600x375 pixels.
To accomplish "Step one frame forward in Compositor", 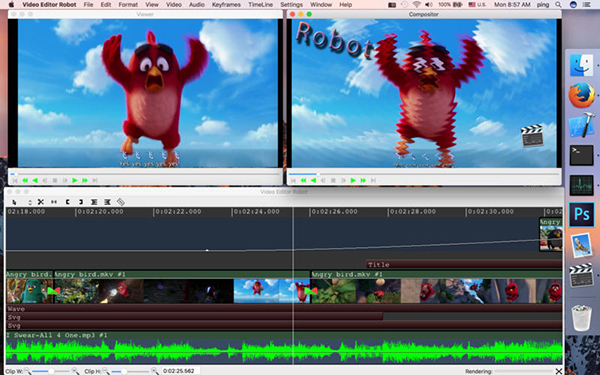I will click(343, 180).
